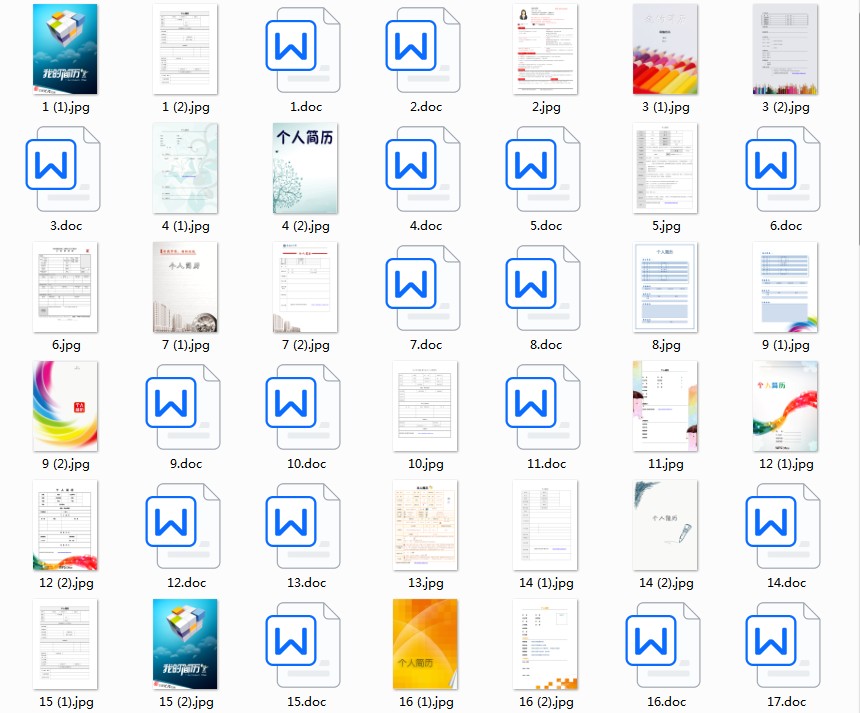Select the 16 (2).jpg thumbnail
The width and height of the screenshot is (860, 713).
545,644
